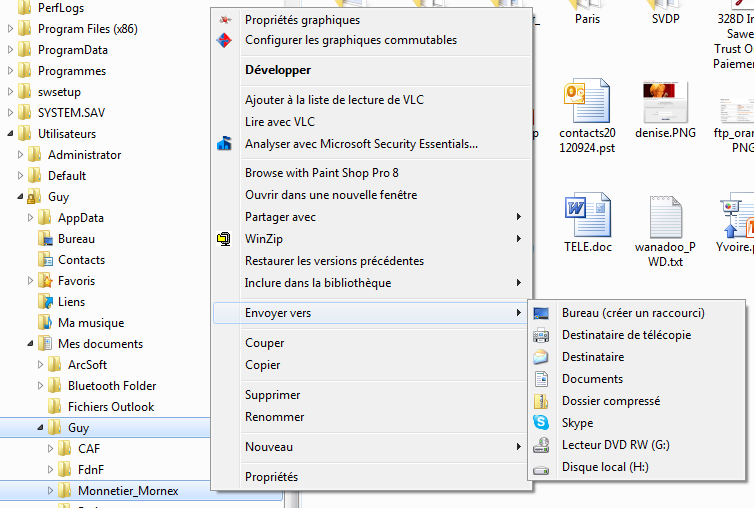
Task: Open the wanadoo_PWD.txt file icon
Action: click(x=658, y=217)
